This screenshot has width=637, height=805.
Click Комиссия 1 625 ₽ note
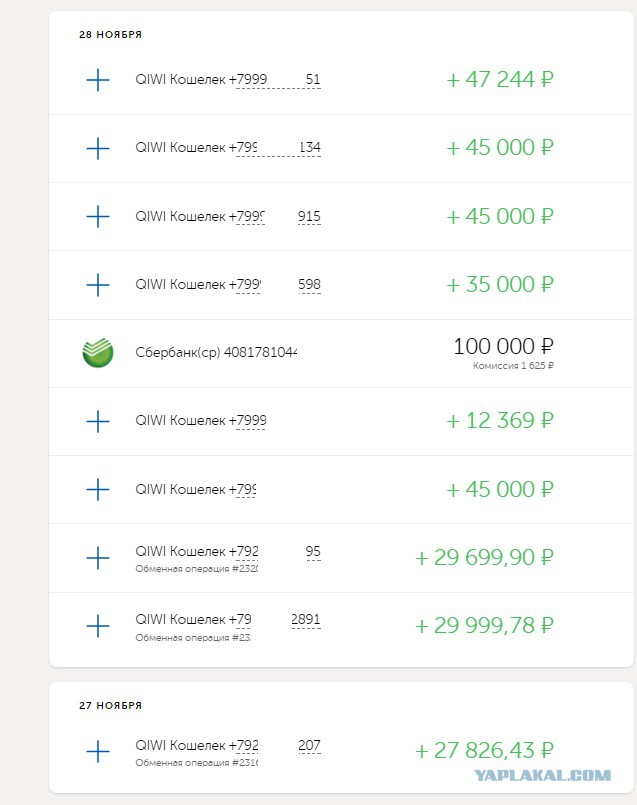point(513,366)
